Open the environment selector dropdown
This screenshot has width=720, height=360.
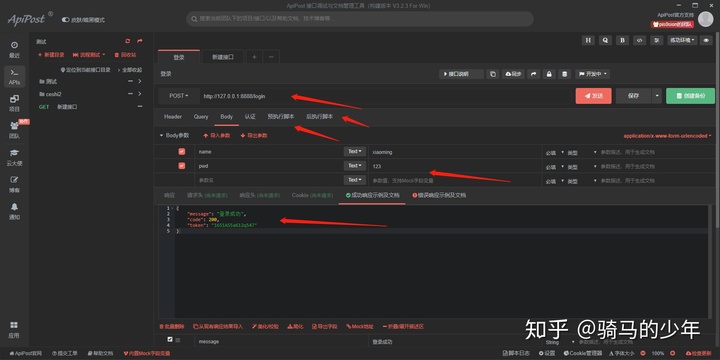tap(682, 40)
